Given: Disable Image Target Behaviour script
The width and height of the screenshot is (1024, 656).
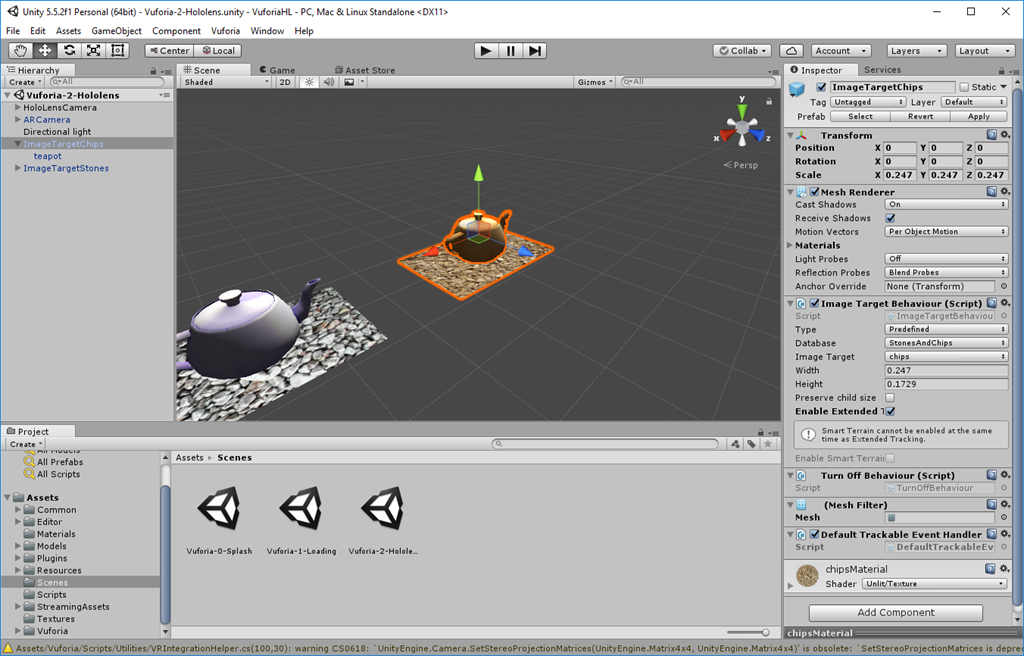Looking at the screenshot, I should point(814,303).
